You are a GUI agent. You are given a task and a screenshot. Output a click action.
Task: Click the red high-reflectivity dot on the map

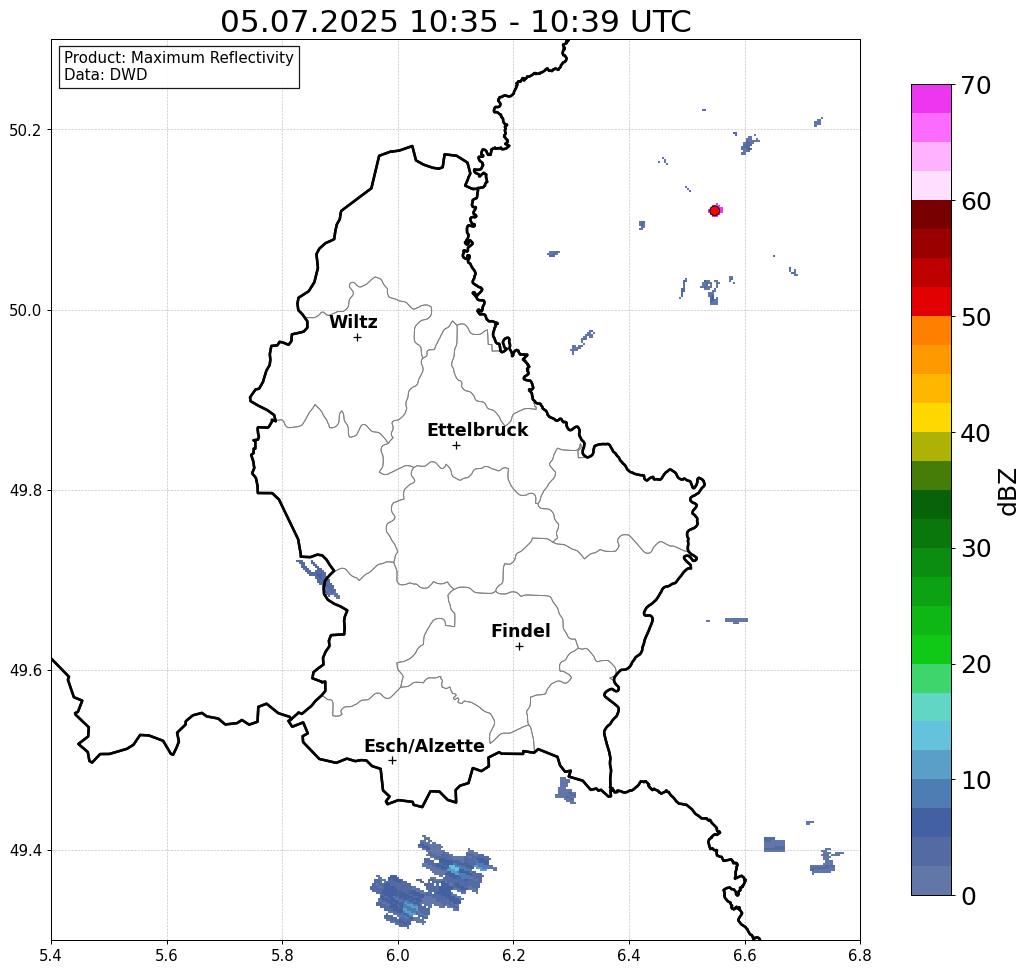(x=715, y=211)
